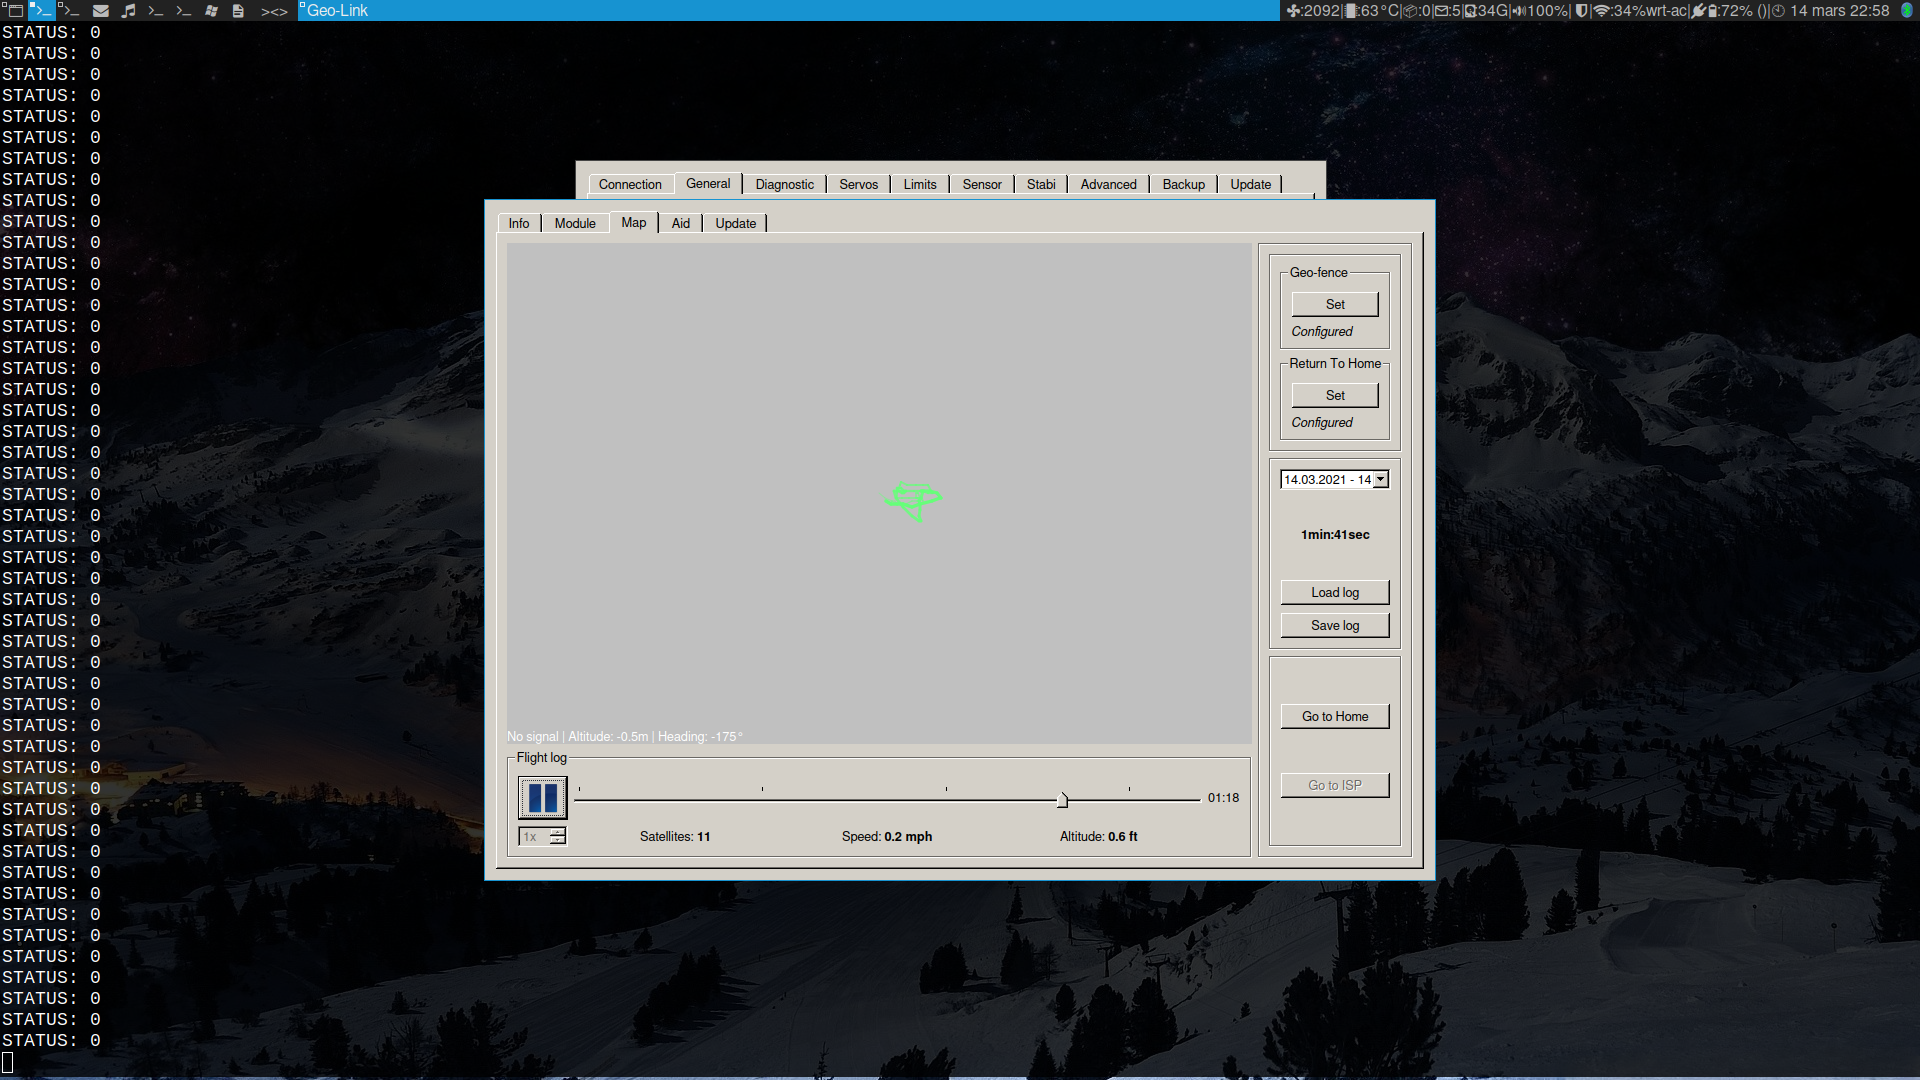
Task: Click the window icon workspace in top bar
Action: [14, 10]
